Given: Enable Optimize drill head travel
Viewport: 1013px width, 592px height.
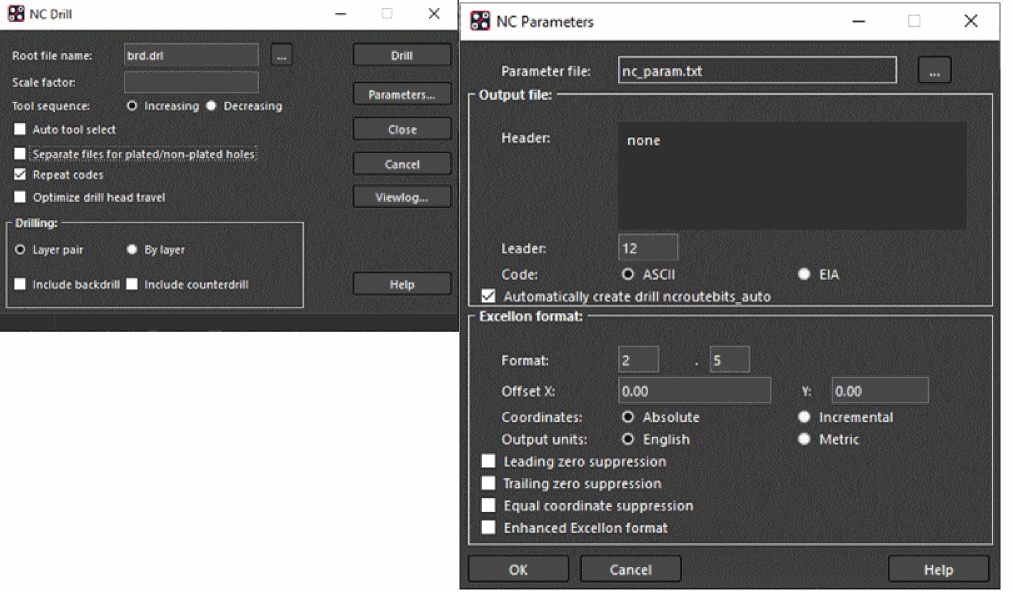Looking at the screenshot, I should click(x=20, y=197).
